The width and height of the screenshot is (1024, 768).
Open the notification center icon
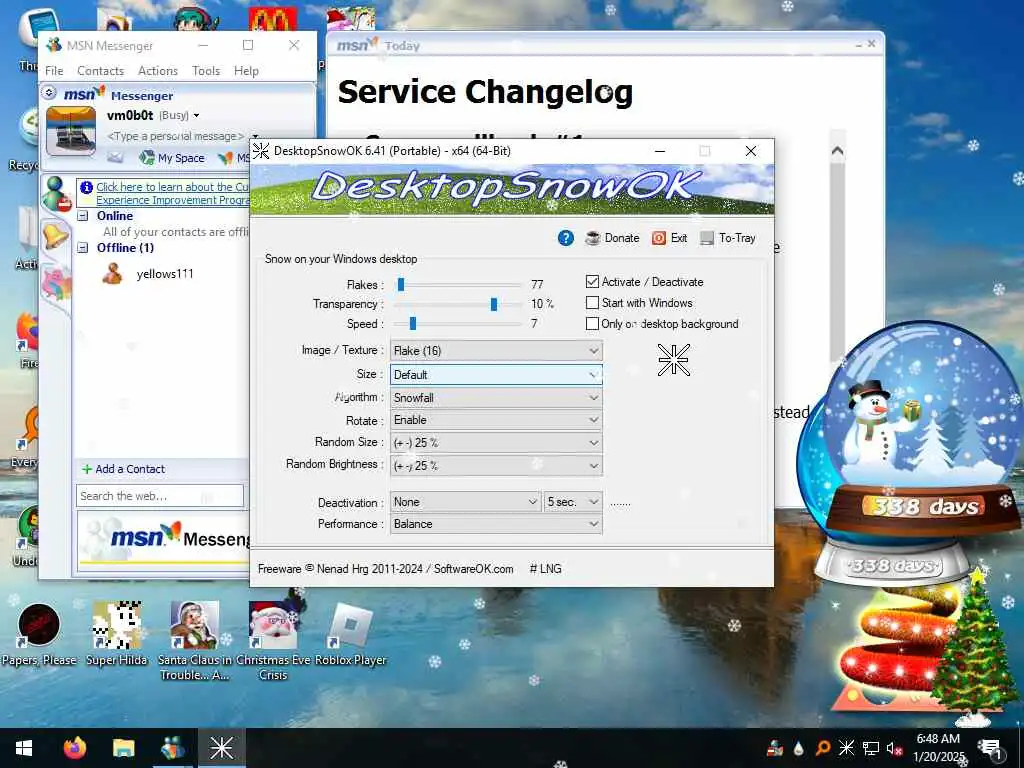click(x=991, y=748)
